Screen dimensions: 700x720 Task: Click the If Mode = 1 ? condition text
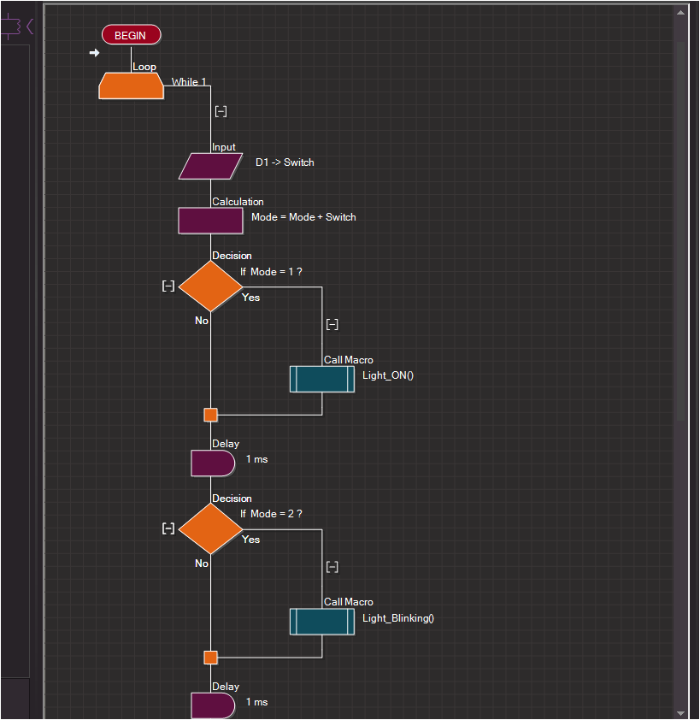tap(271, 271)
